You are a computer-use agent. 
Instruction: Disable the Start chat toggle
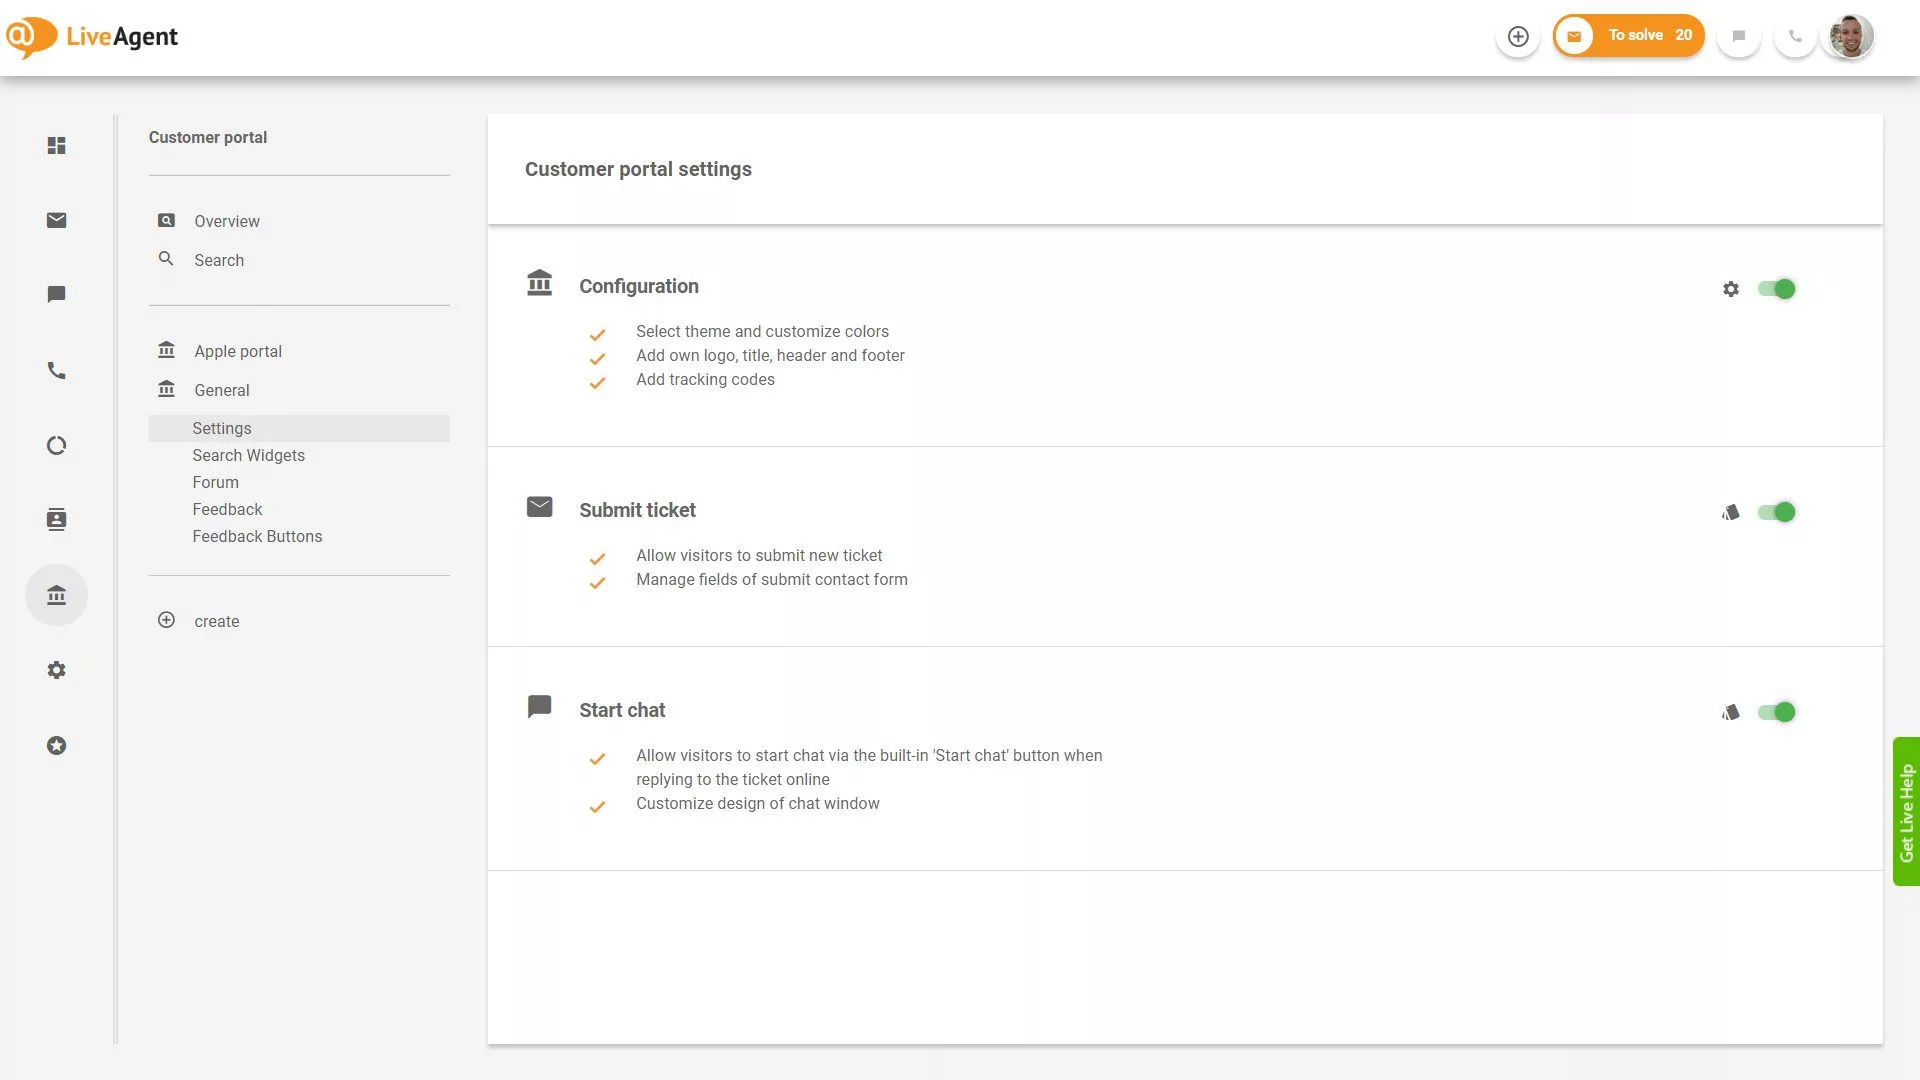click(1778, 711)
